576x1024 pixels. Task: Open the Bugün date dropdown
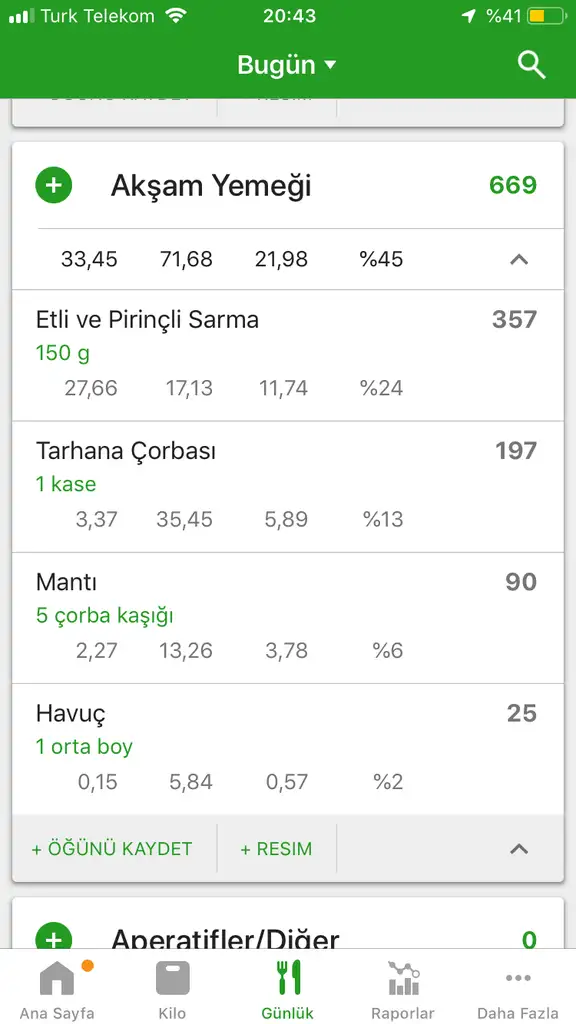click(x=287, y=65)
